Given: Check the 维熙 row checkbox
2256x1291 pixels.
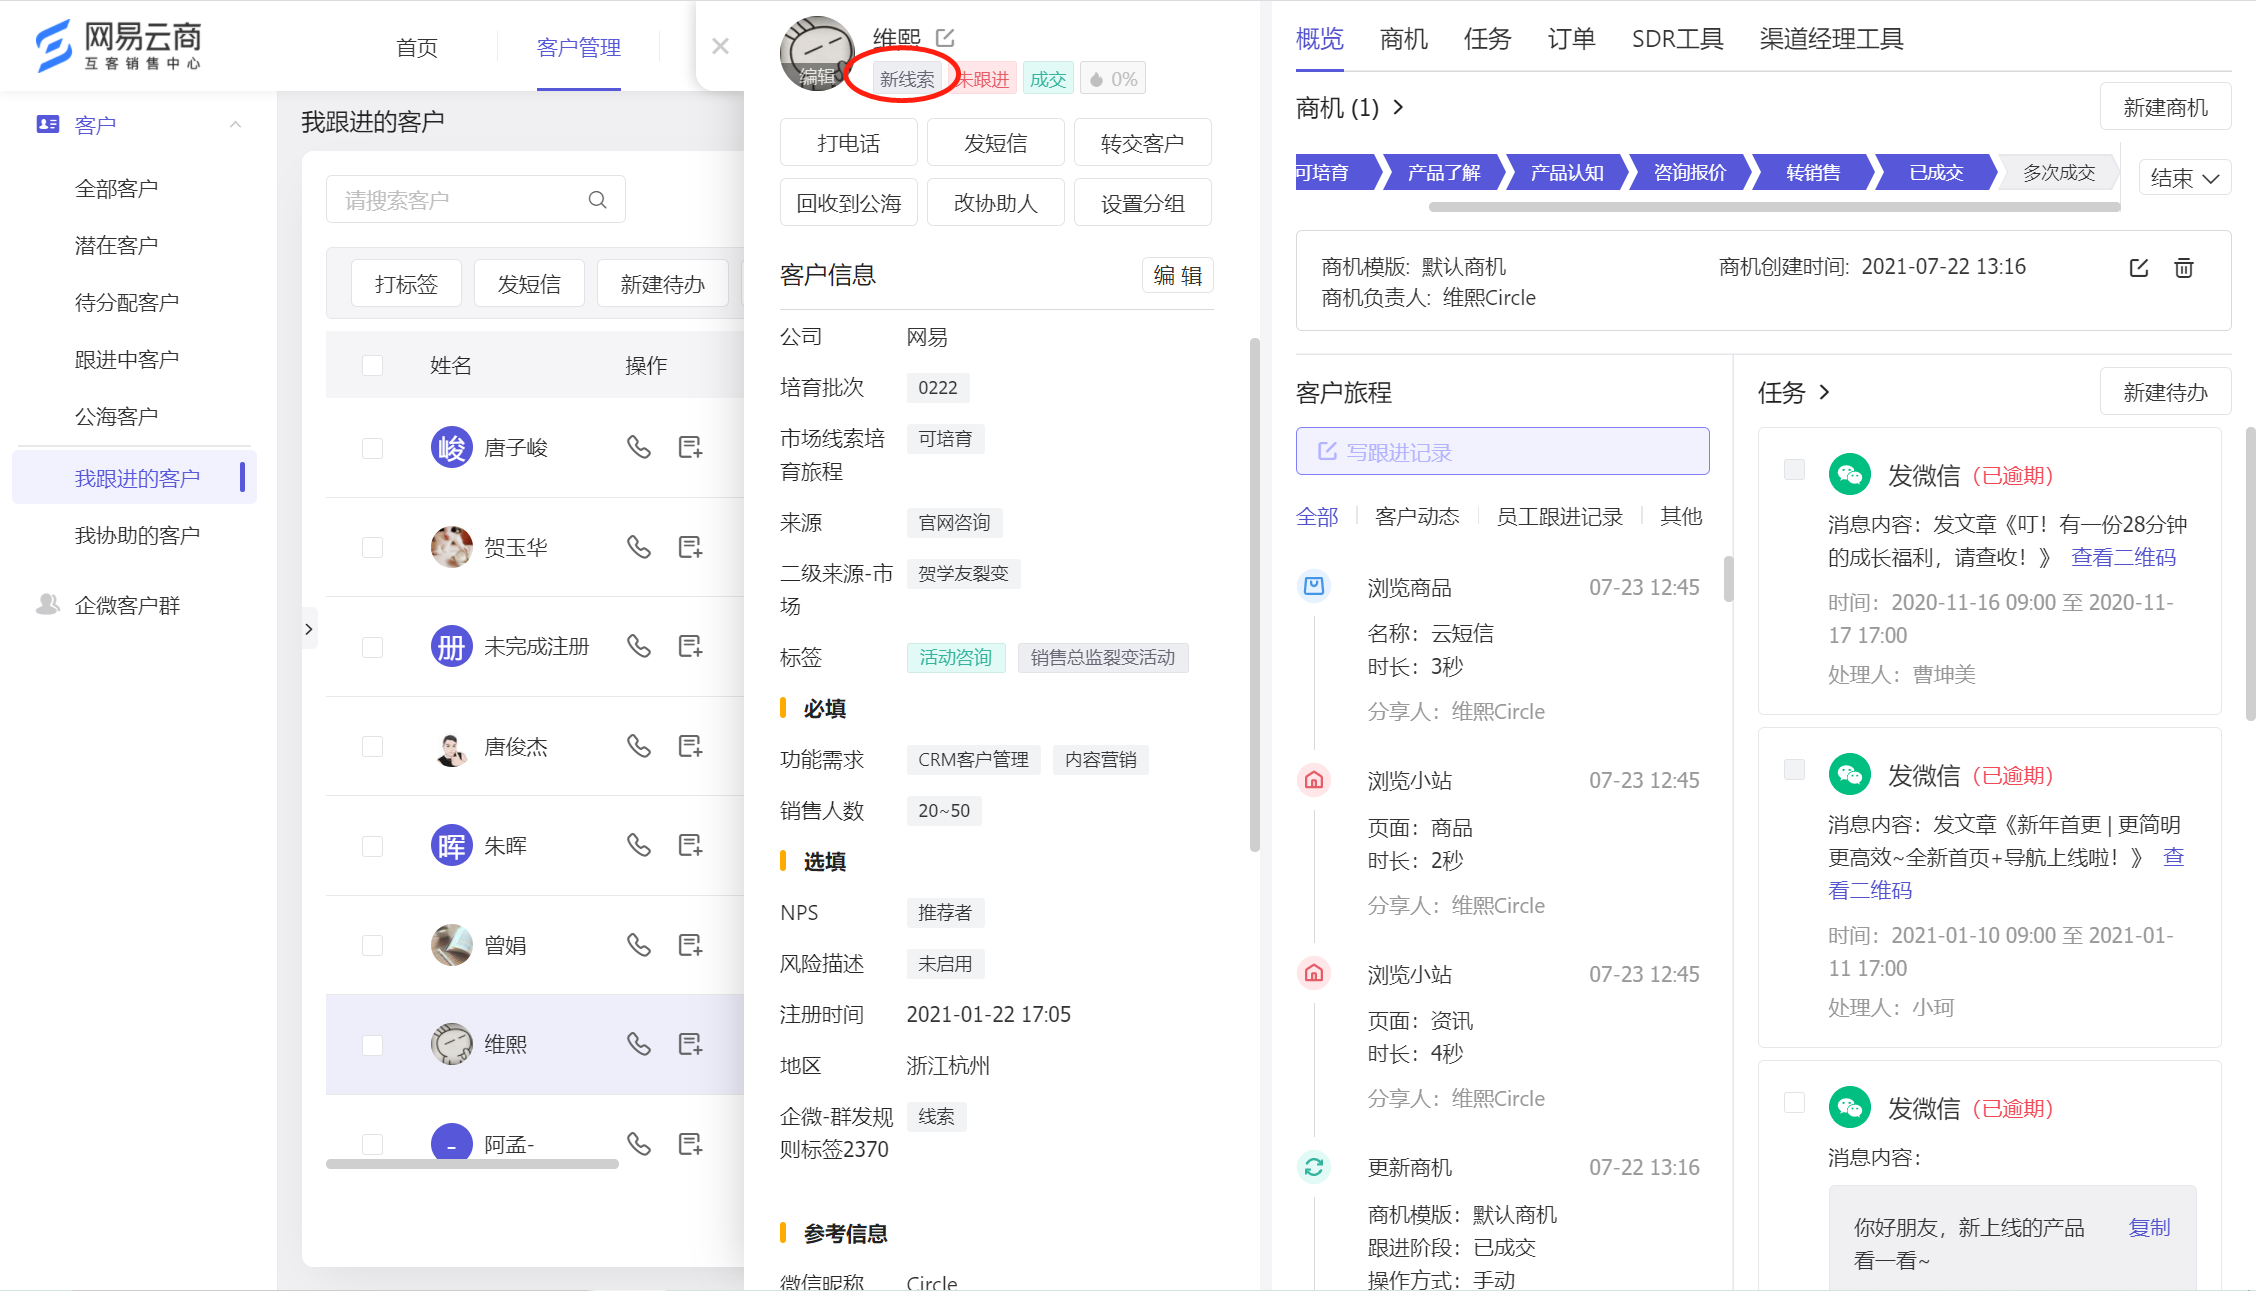Looking at the screenshot, I should point(372,1045).
